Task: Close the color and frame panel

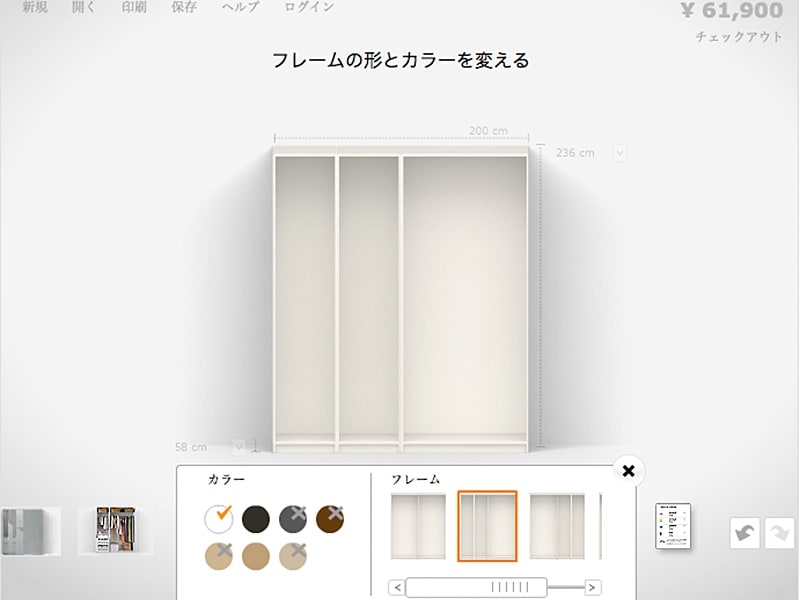Action: pos(628,470)
